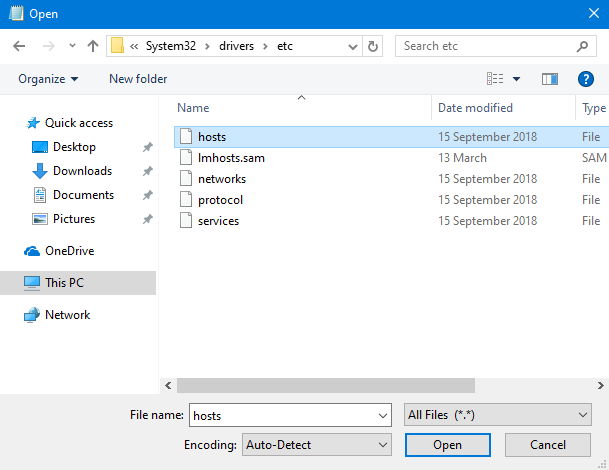Screen dimensions: 609x470
Task: Open the address bar history dropdown
Action: 353,46
